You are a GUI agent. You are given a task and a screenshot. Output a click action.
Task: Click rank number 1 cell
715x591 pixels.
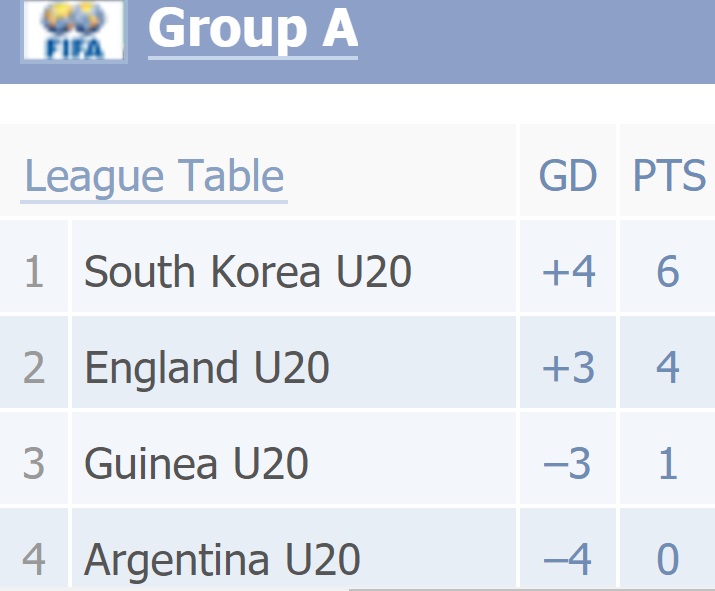pos(34,272)
